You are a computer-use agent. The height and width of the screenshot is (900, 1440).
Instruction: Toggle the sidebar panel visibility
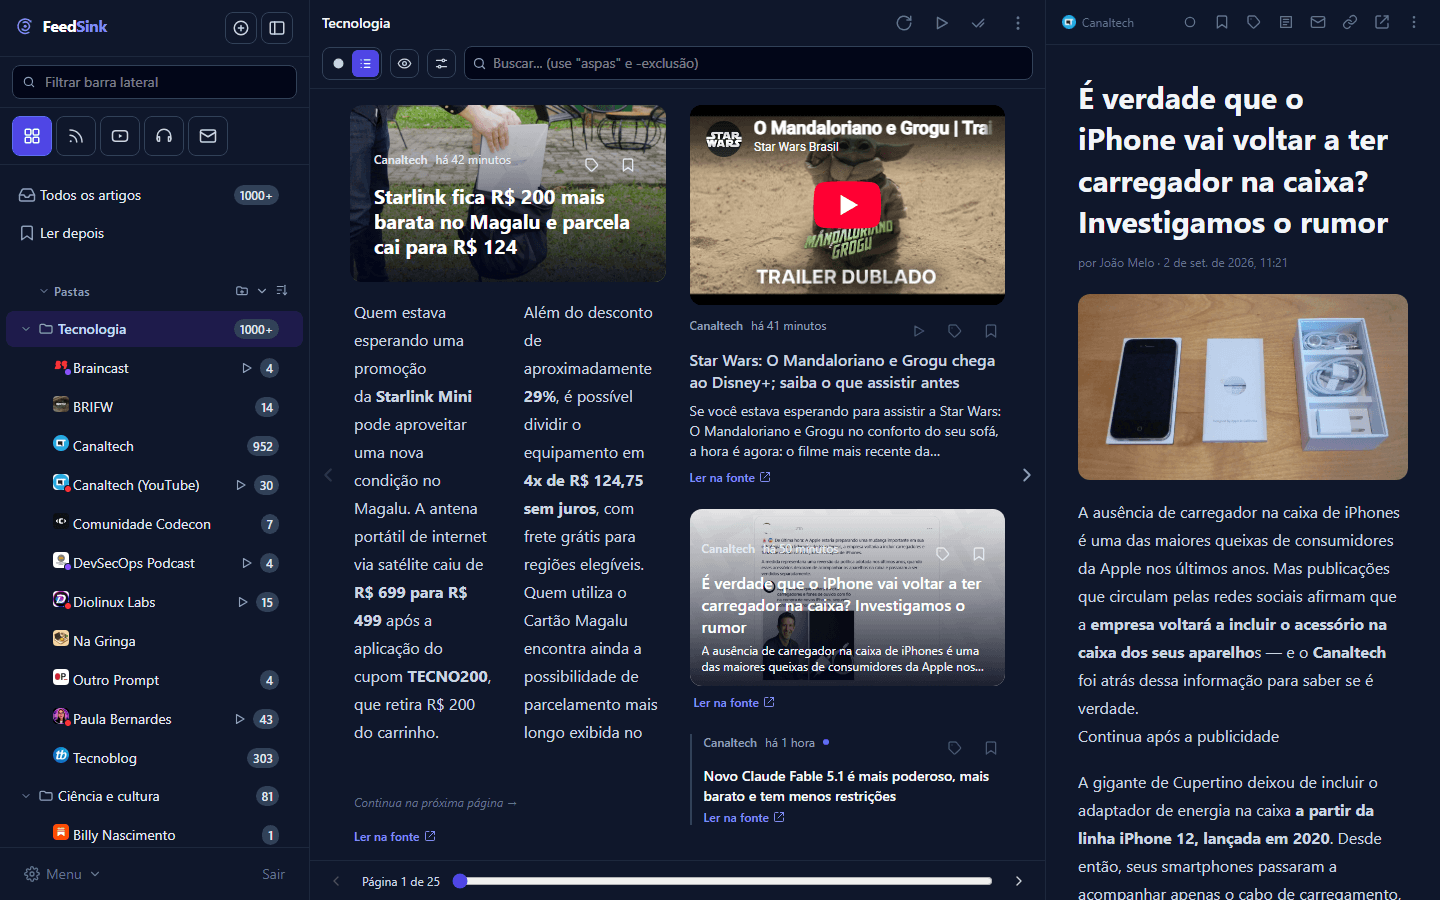point(277,28)
